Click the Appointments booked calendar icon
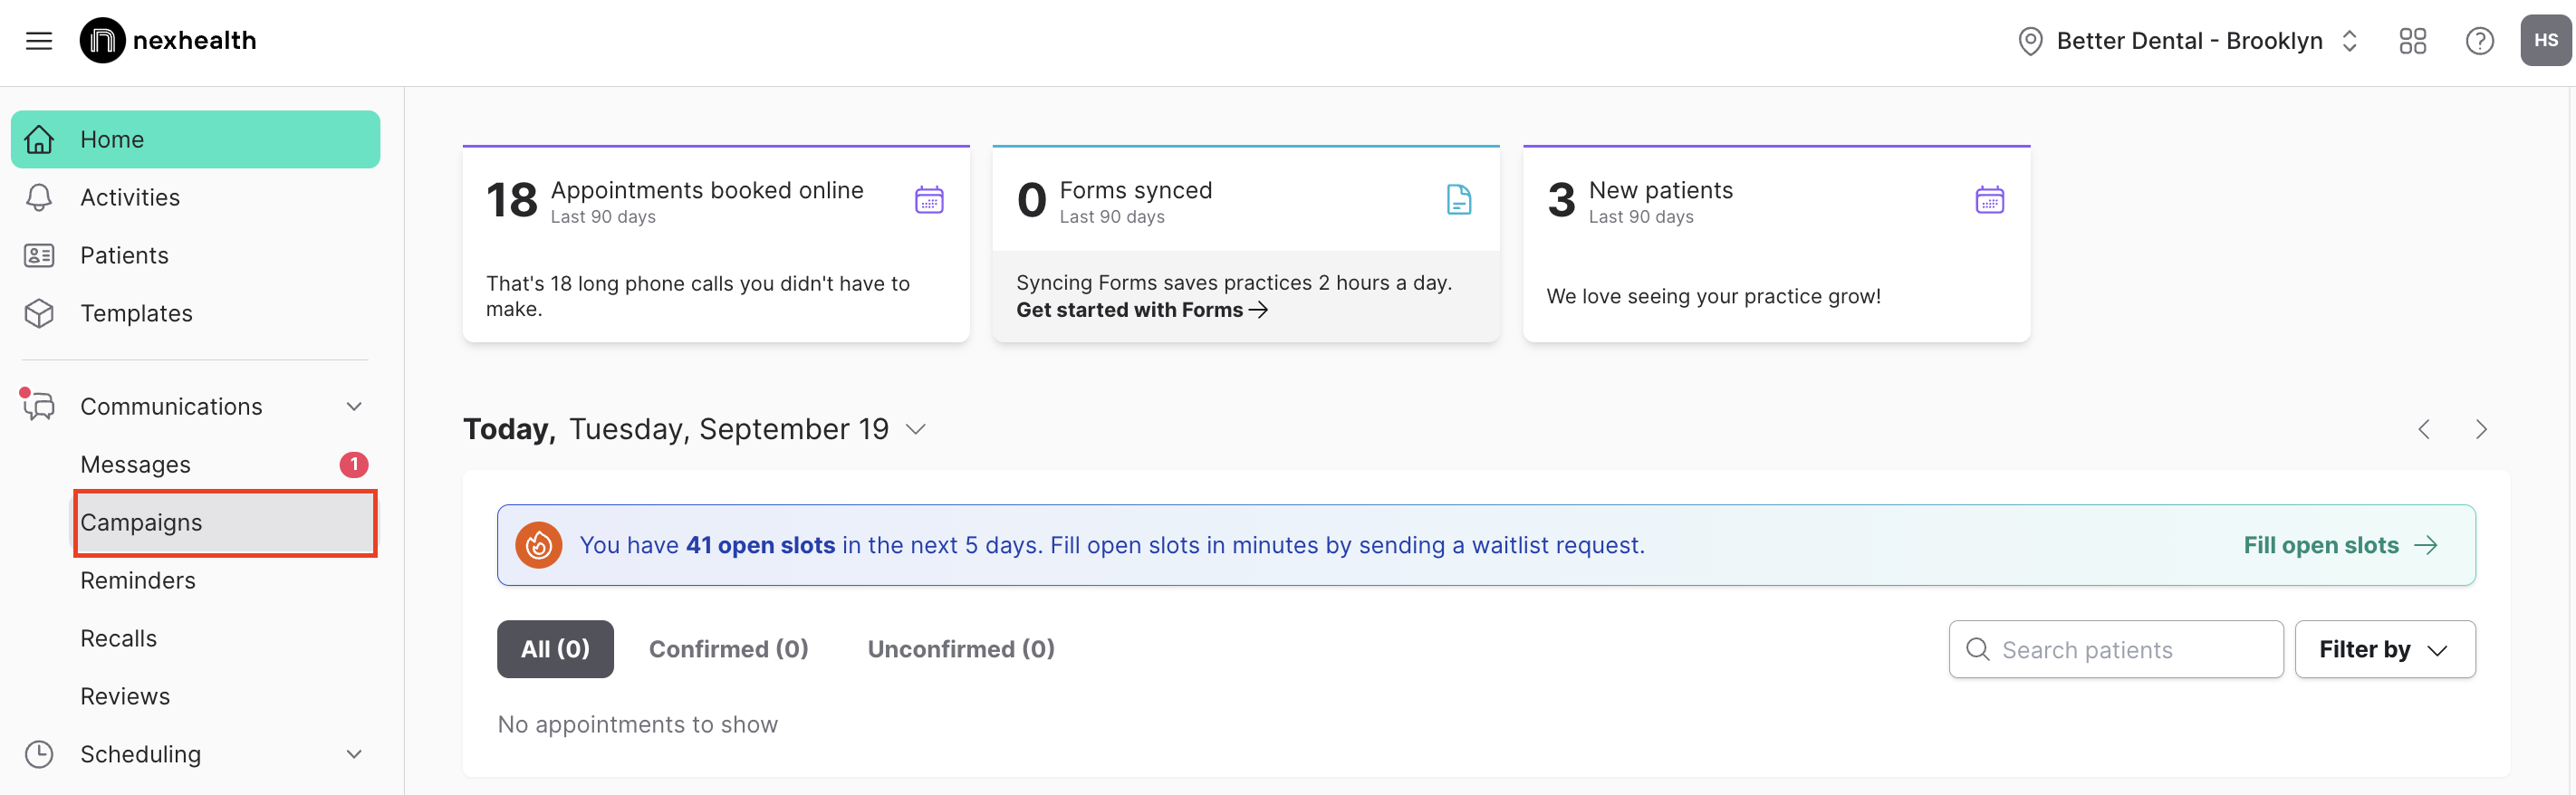 (x=929, y=200)
